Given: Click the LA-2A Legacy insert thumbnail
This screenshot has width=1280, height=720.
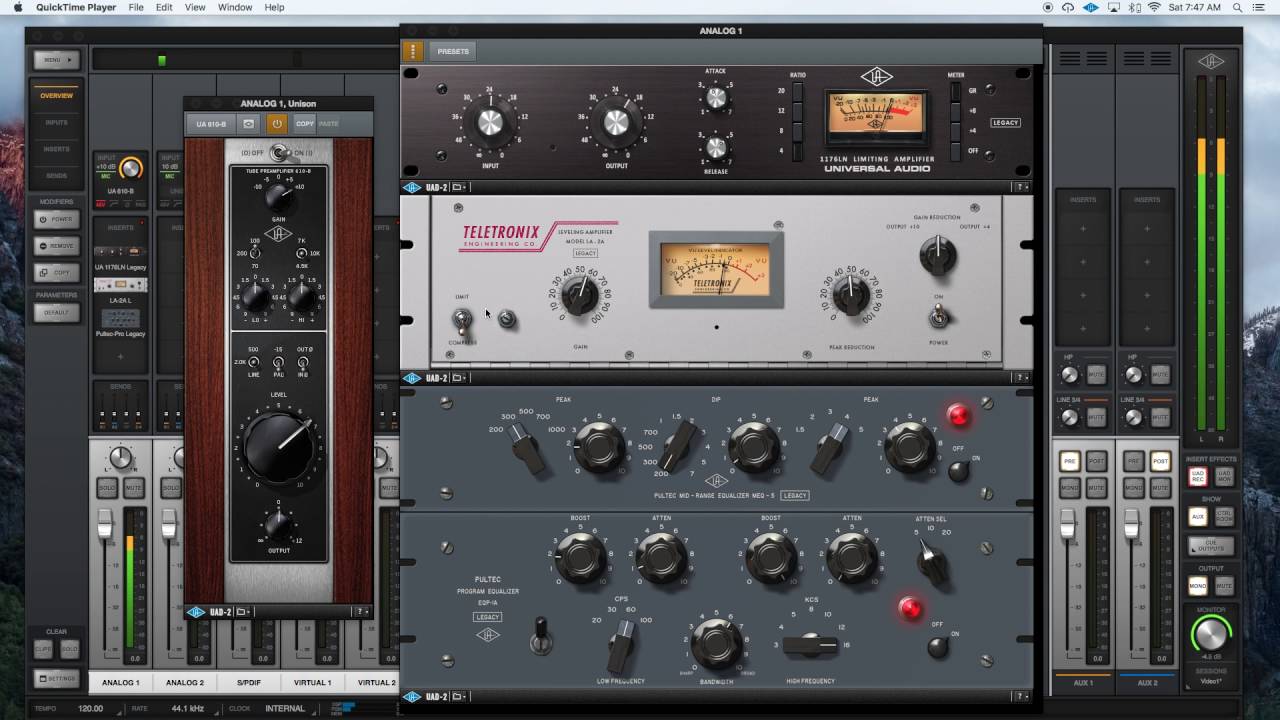Looking at the screenshot, I should pos(120,286).
